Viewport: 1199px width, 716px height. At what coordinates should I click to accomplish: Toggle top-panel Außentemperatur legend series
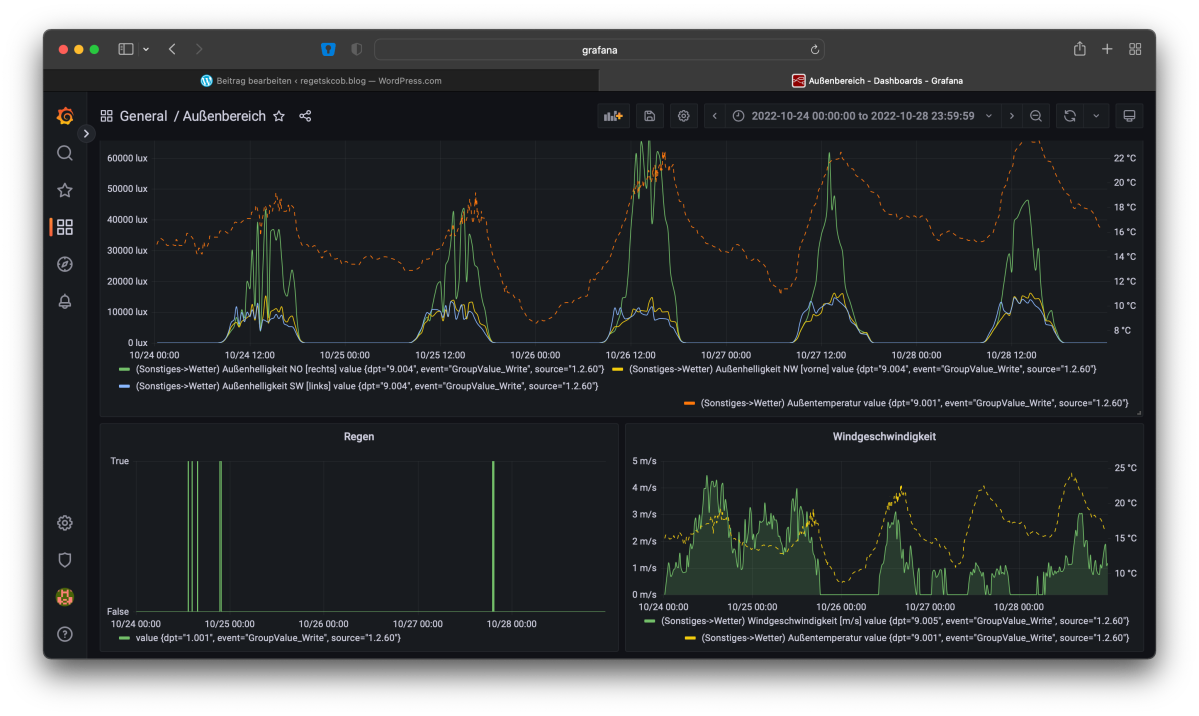(915, 402)
